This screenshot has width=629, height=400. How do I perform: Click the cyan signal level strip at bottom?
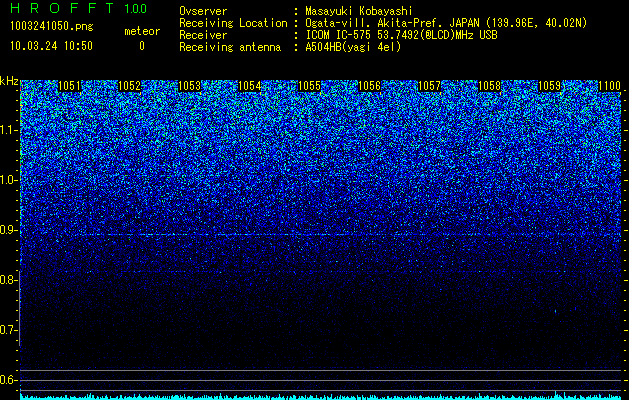point(321,396)
